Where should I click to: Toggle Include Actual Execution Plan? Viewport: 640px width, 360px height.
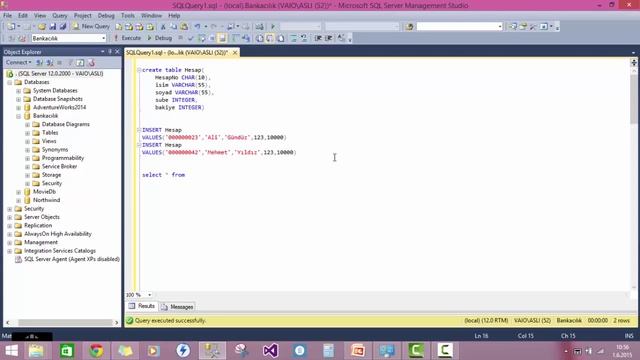(236, 38)
